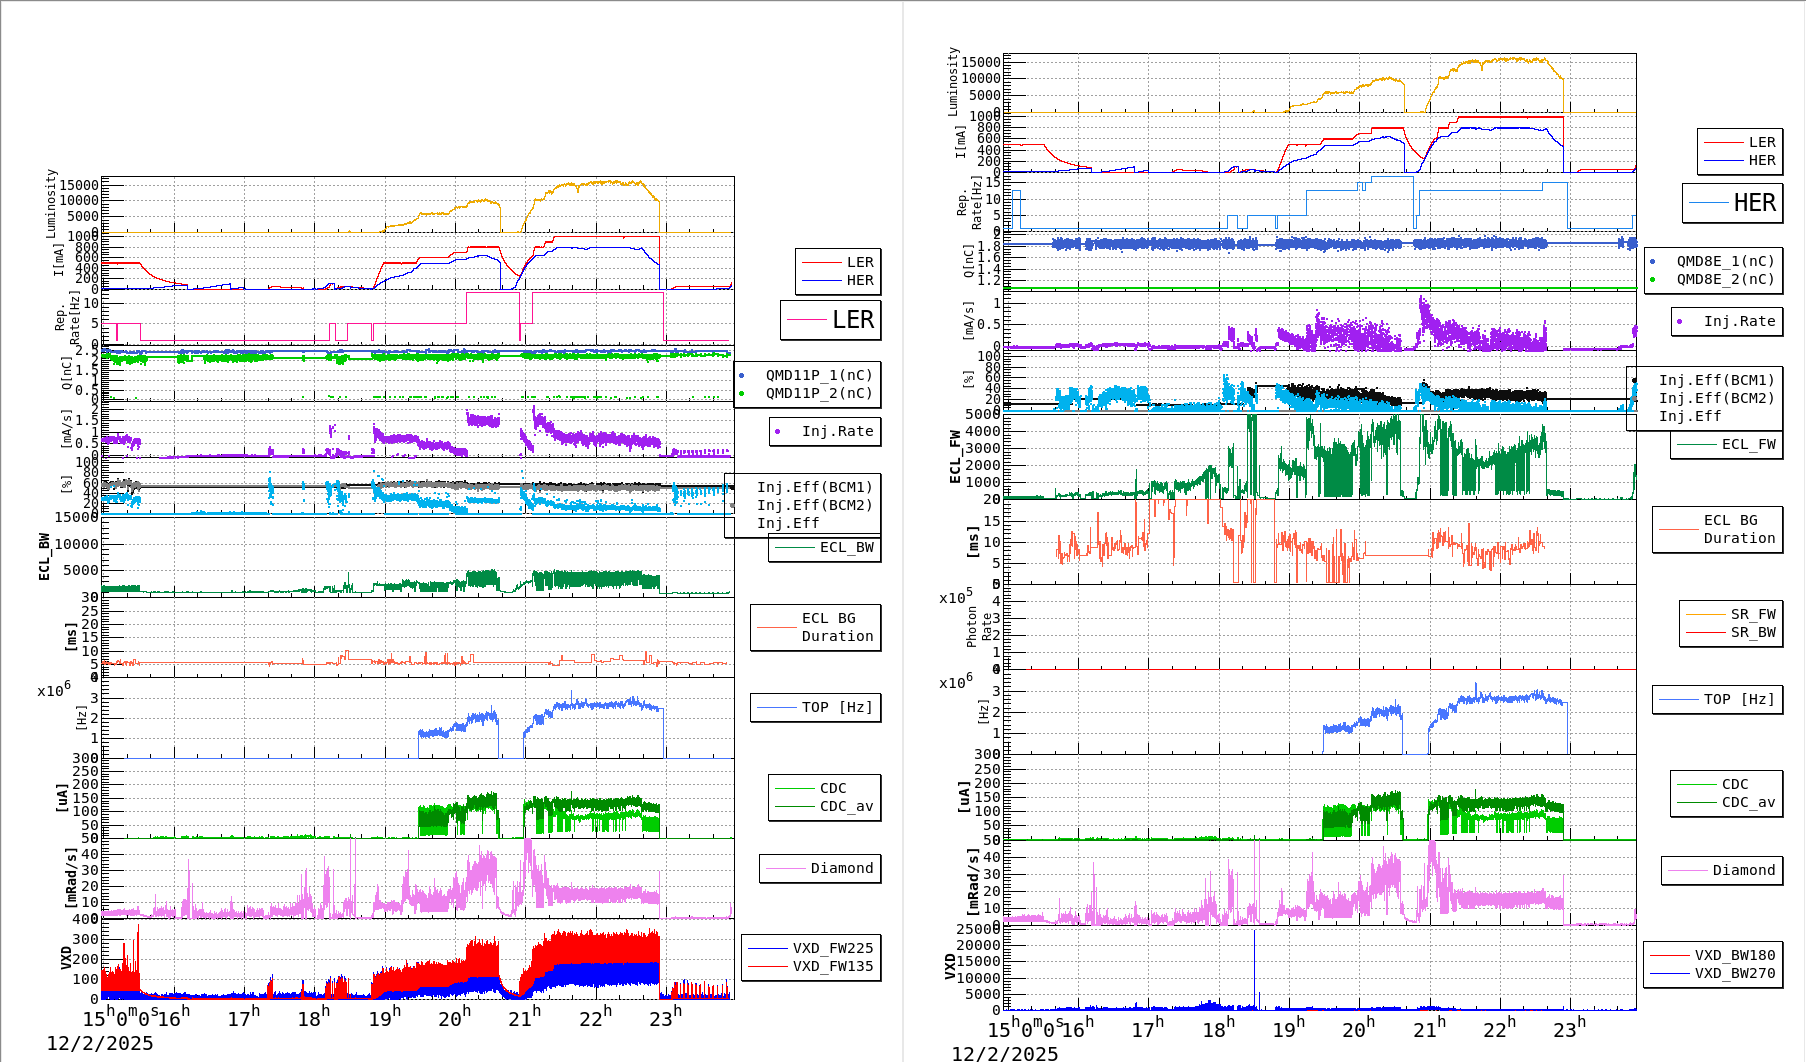Select the ECL_FW legend label
This screenshot has width=1806, height=1062.
[1748, 444]
